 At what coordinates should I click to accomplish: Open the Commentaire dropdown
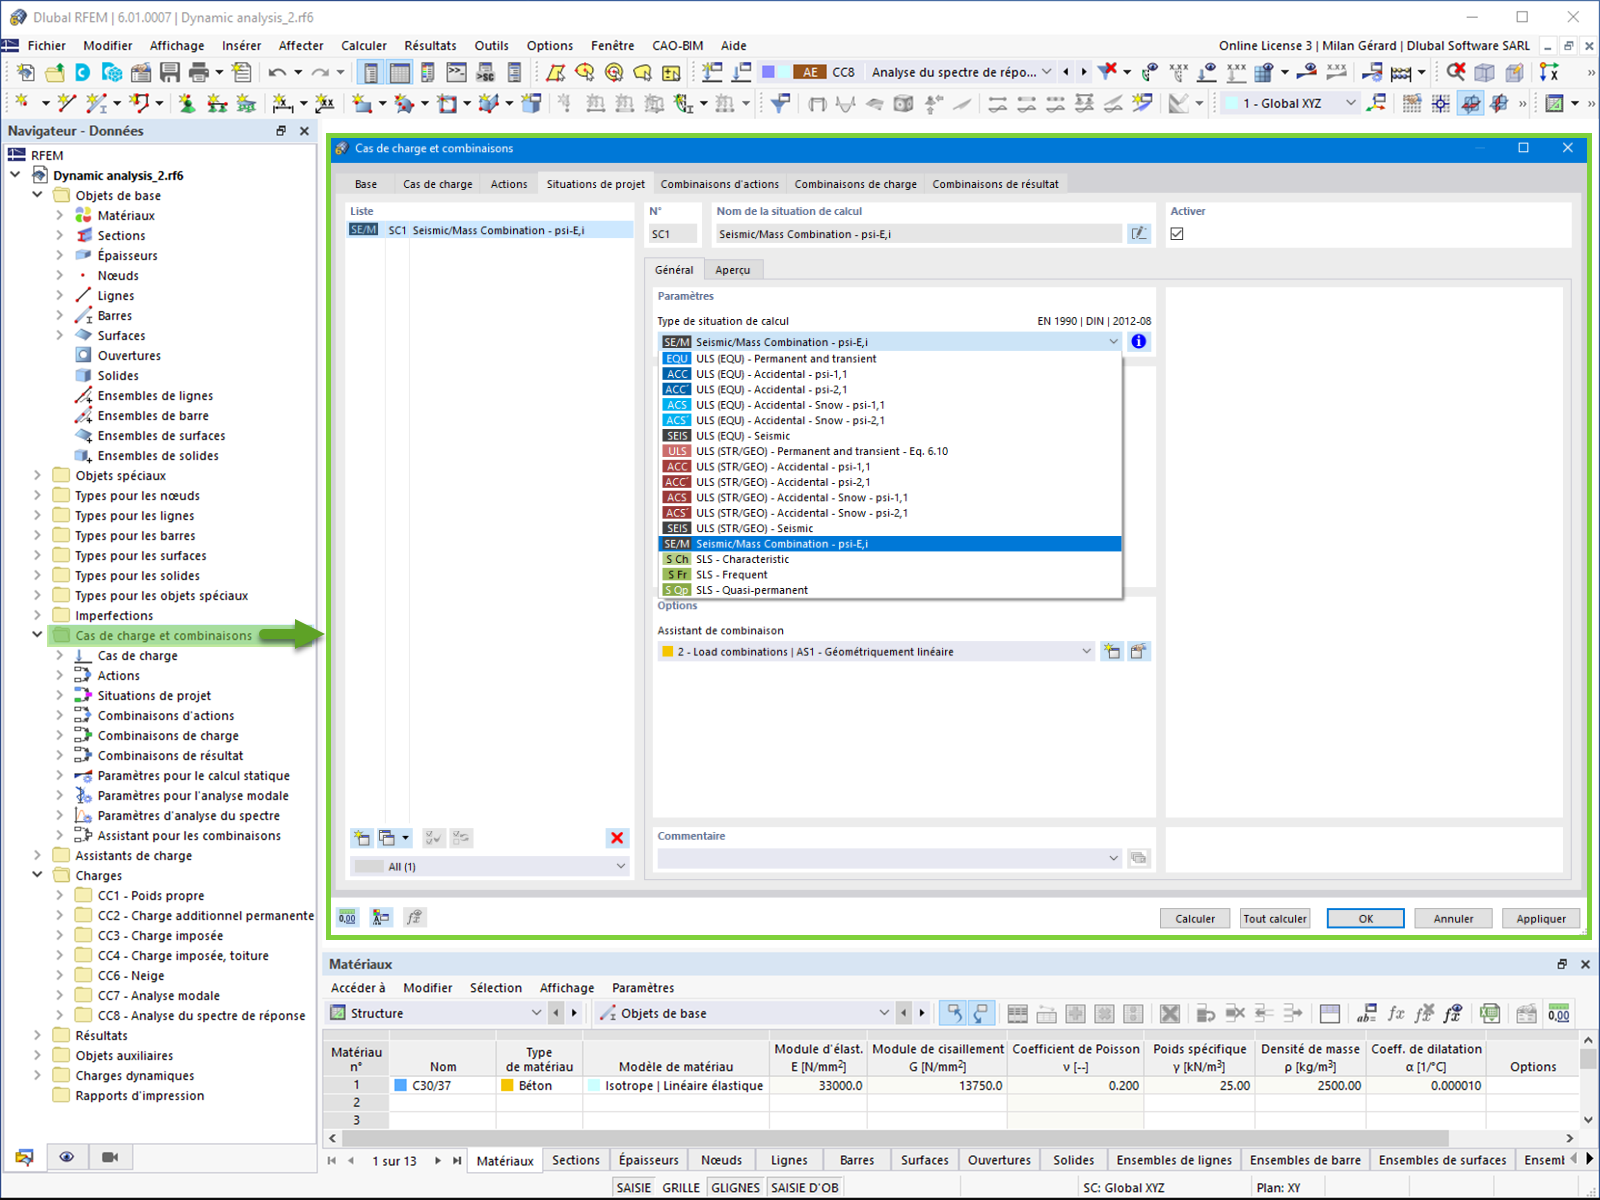click(1113, 858)
